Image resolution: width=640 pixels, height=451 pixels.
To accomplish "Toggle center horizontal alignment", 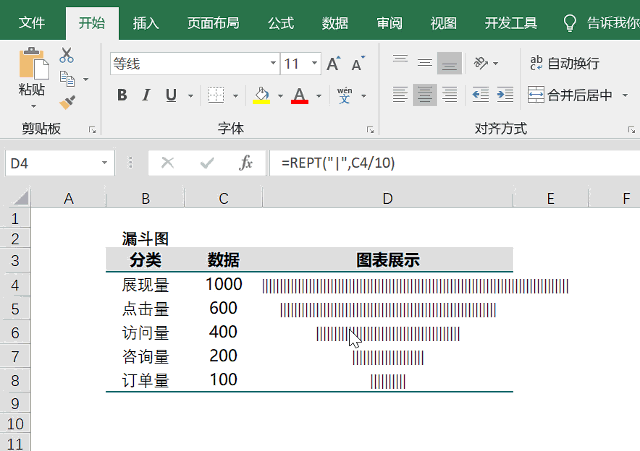I will 425,95.
